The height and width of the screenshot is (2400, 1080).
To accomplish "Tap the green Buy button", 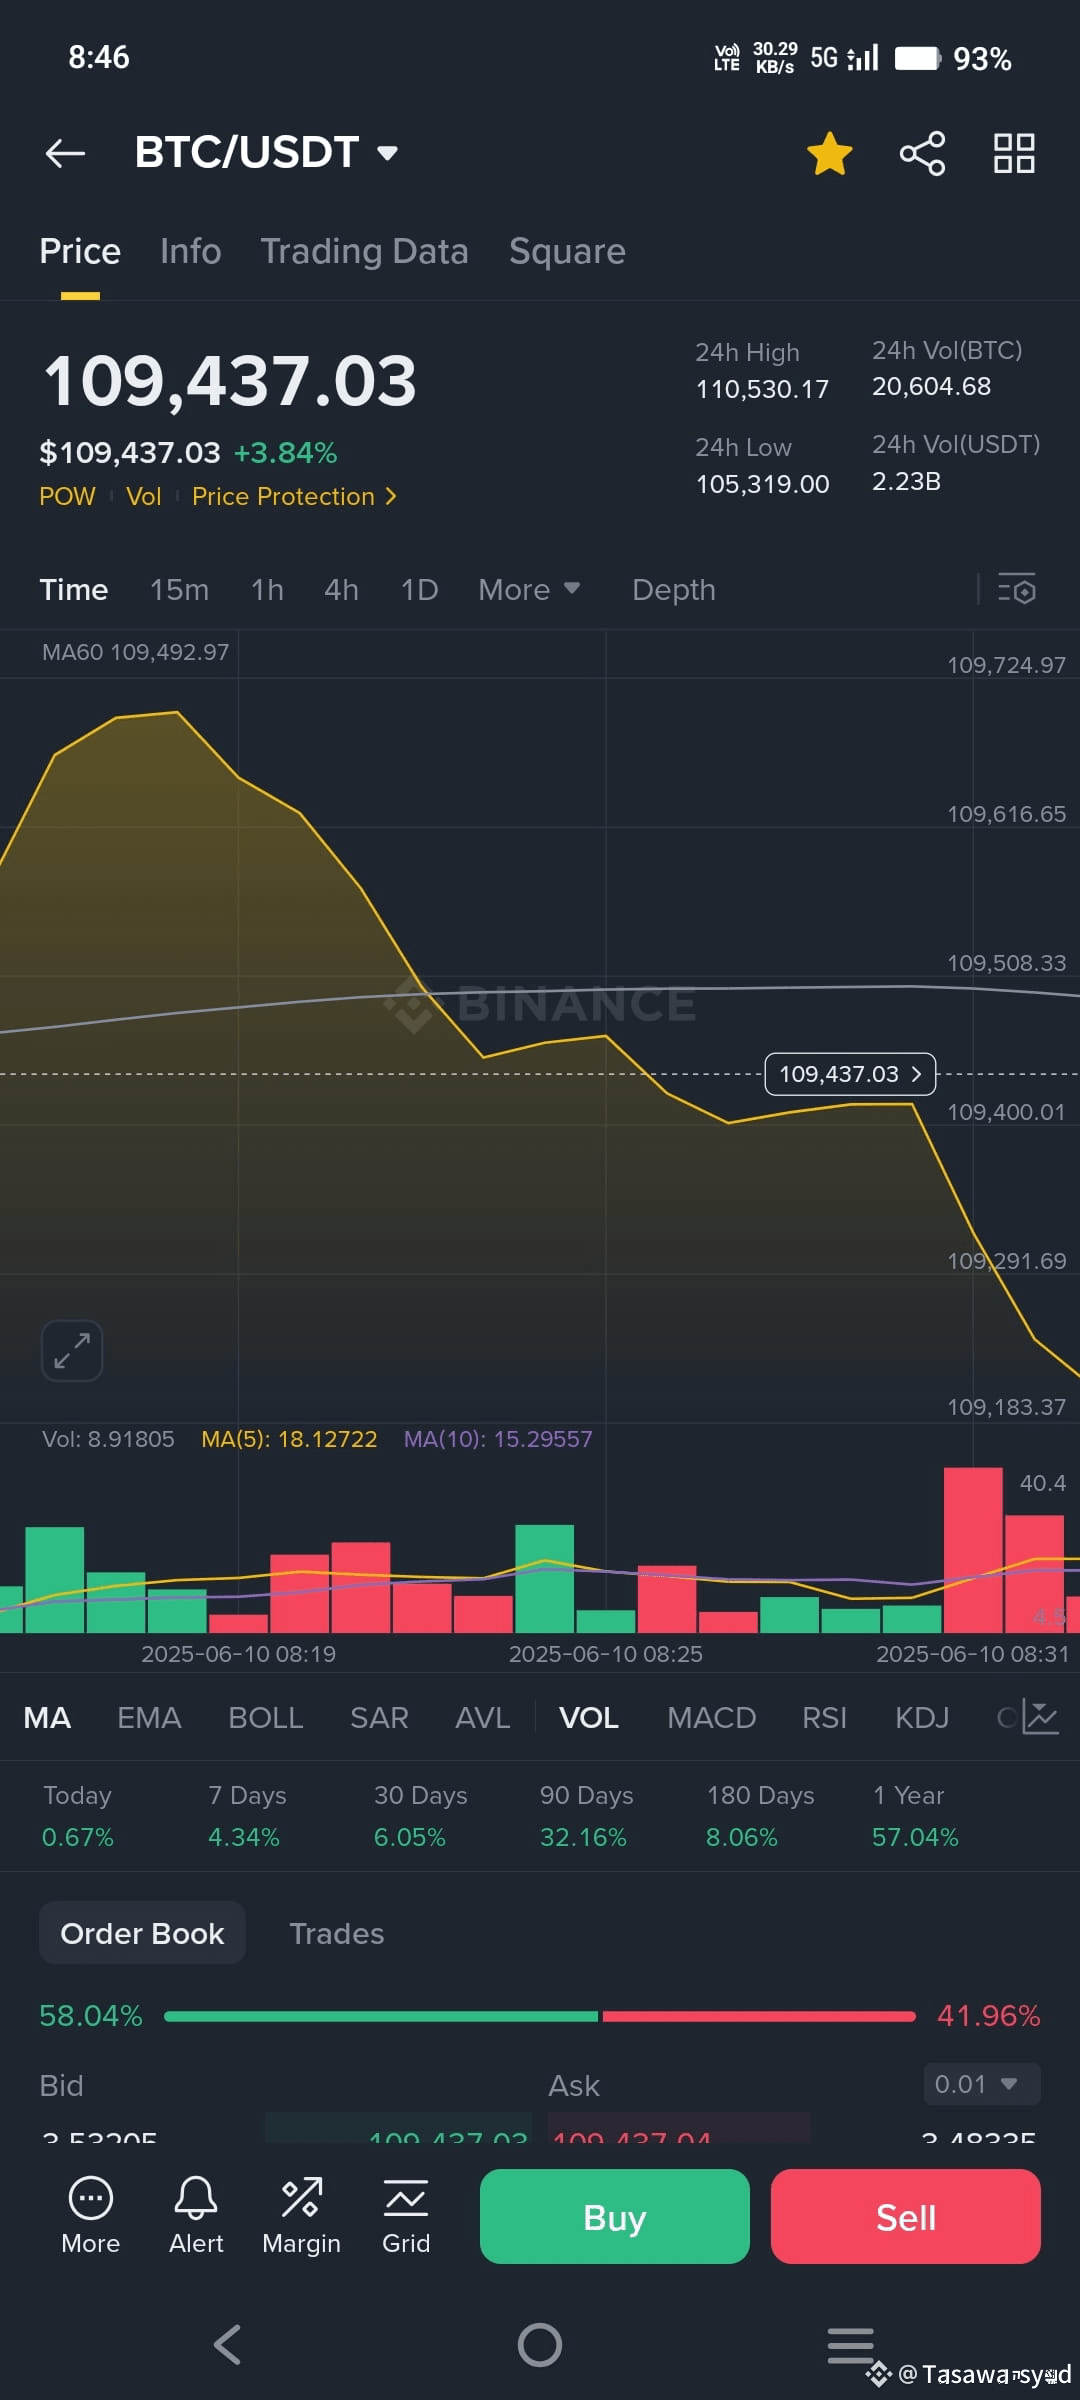I will pos(615,2216).
